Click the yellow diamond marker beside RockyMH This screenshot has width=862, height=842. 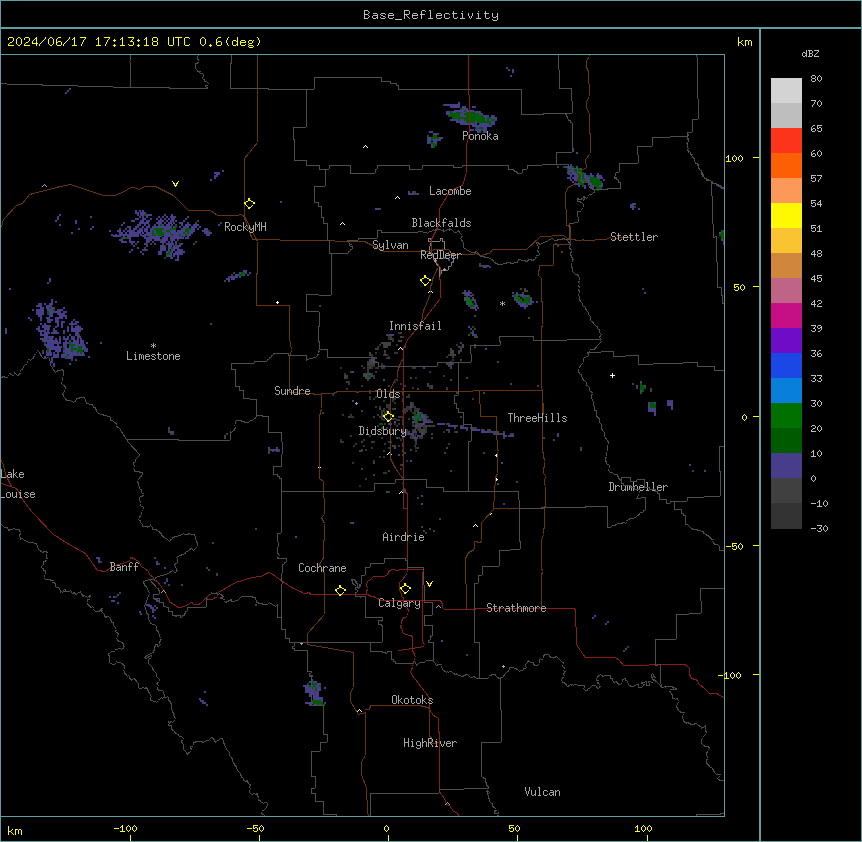[250, 204]
